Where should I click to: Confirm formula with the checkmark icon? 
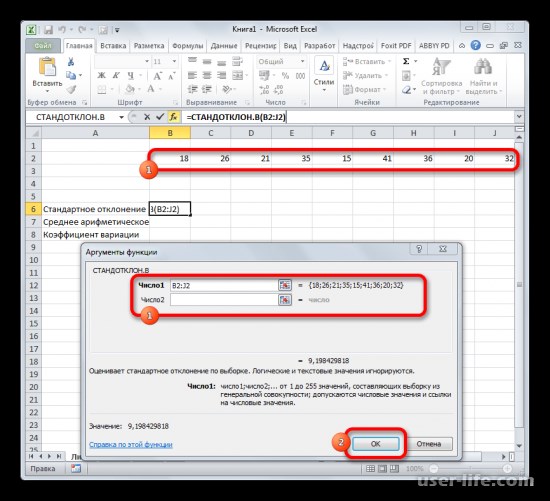pyautogui.click(x=160, y=117)
